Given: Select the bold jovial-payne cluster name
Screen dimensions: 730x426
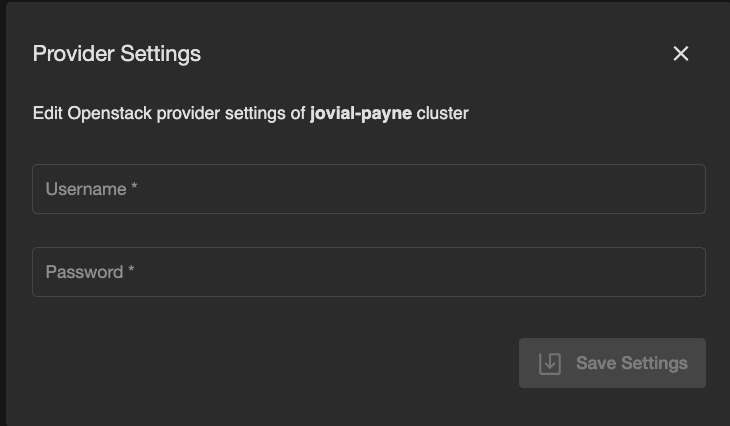Looking at the screenshot, I should pos(361,113).
